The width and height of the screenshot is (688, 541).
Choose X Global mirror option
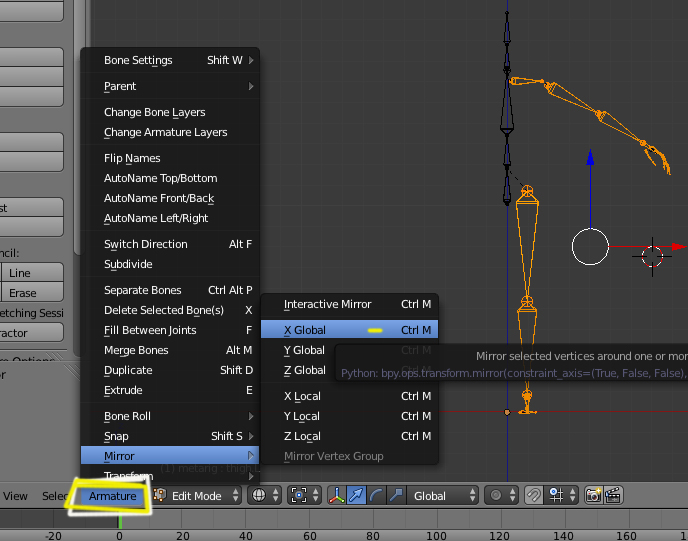coord(349,330)
